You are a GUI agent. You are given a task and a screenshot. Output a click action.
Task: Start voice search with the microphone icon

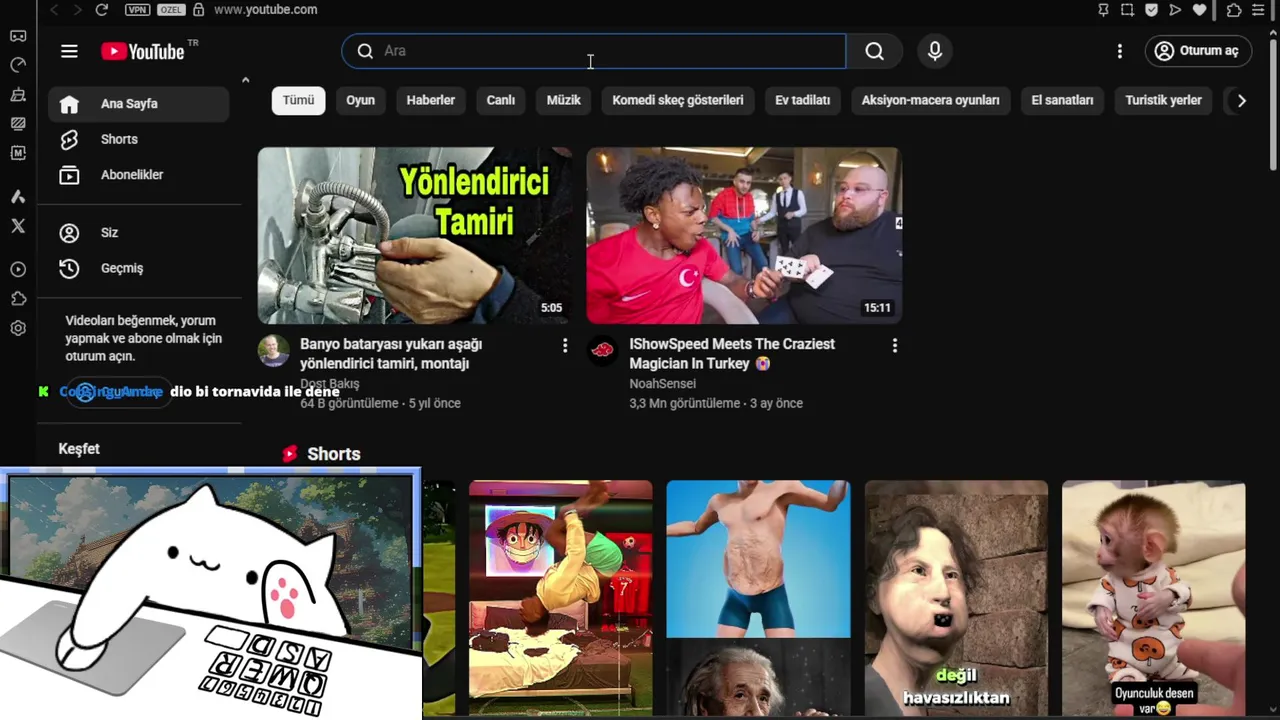[x=935, y=51]
